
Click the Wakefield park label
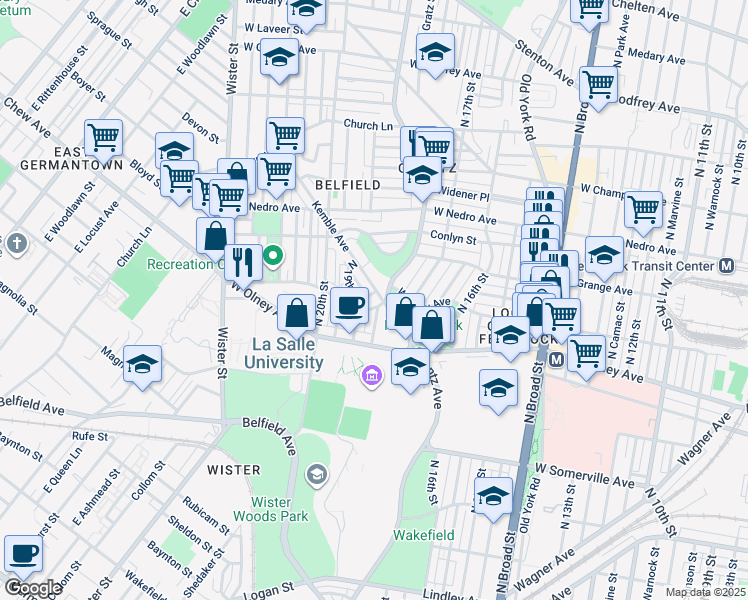click(x=424, y=535)
